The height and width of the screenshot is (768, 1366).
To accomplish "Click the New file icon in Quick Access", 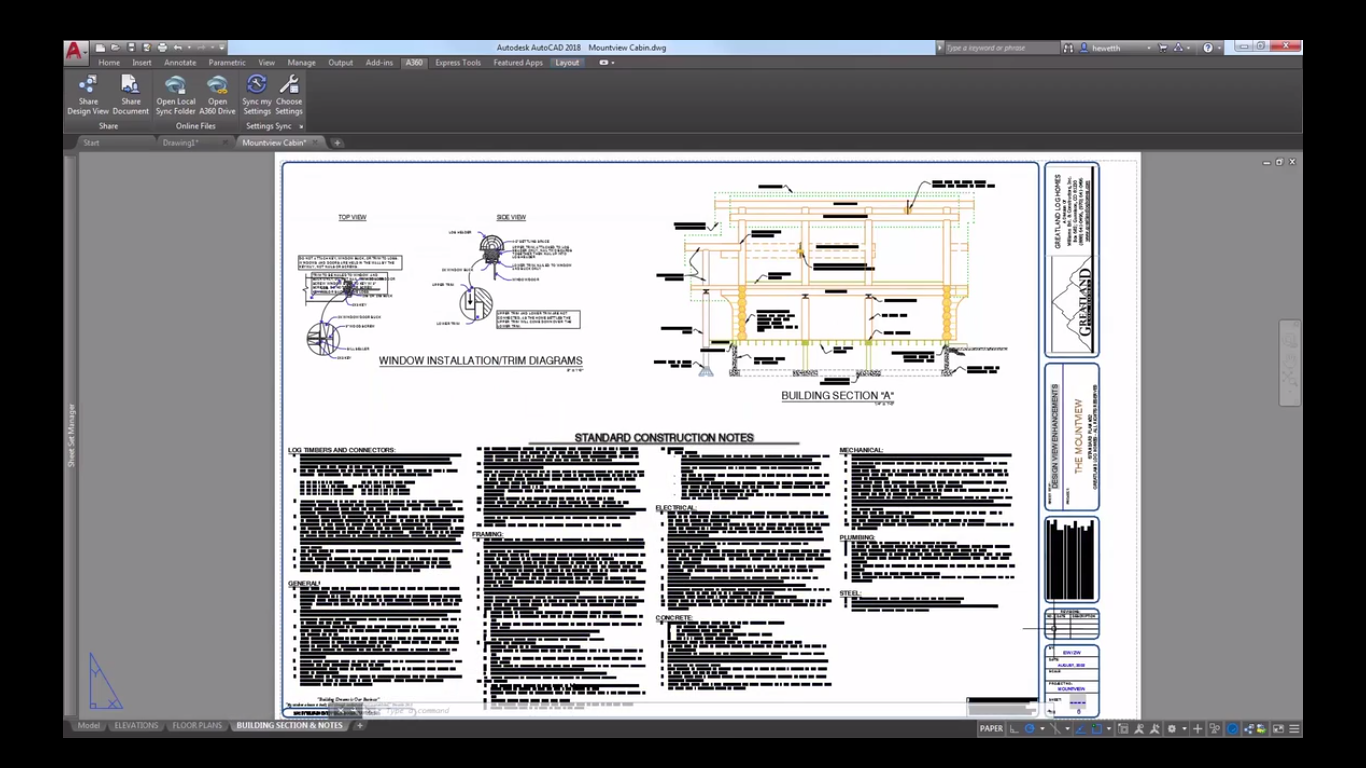I will 100,47.
